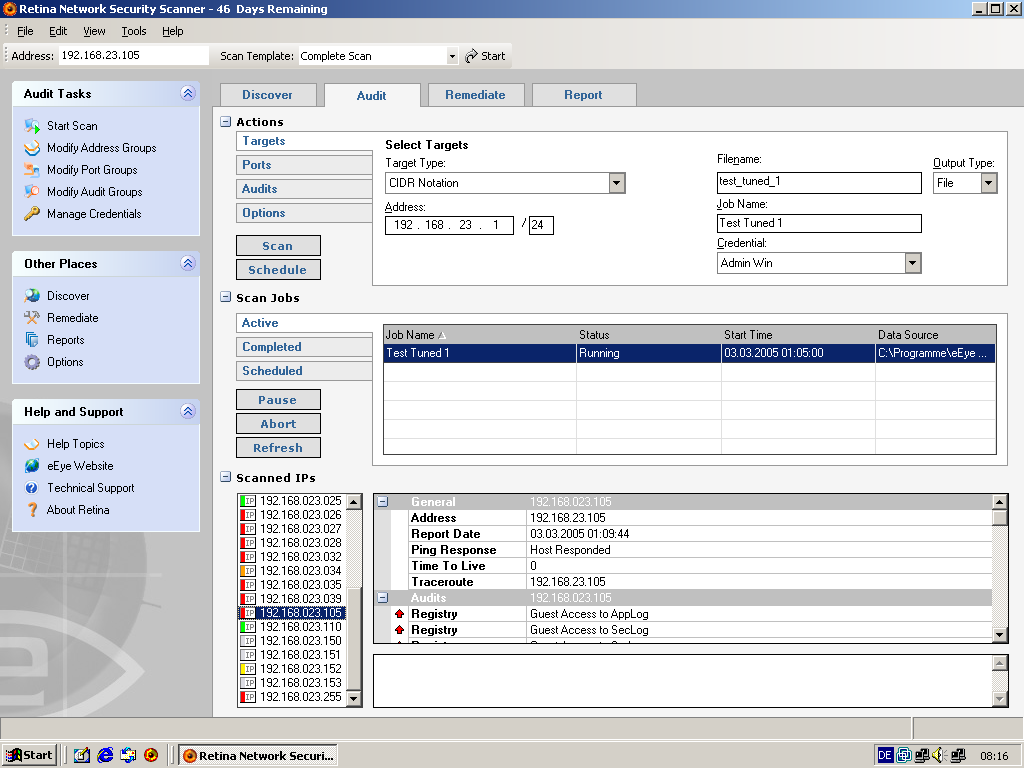Open Internet Explorer from quick launch

click(105, 755)
